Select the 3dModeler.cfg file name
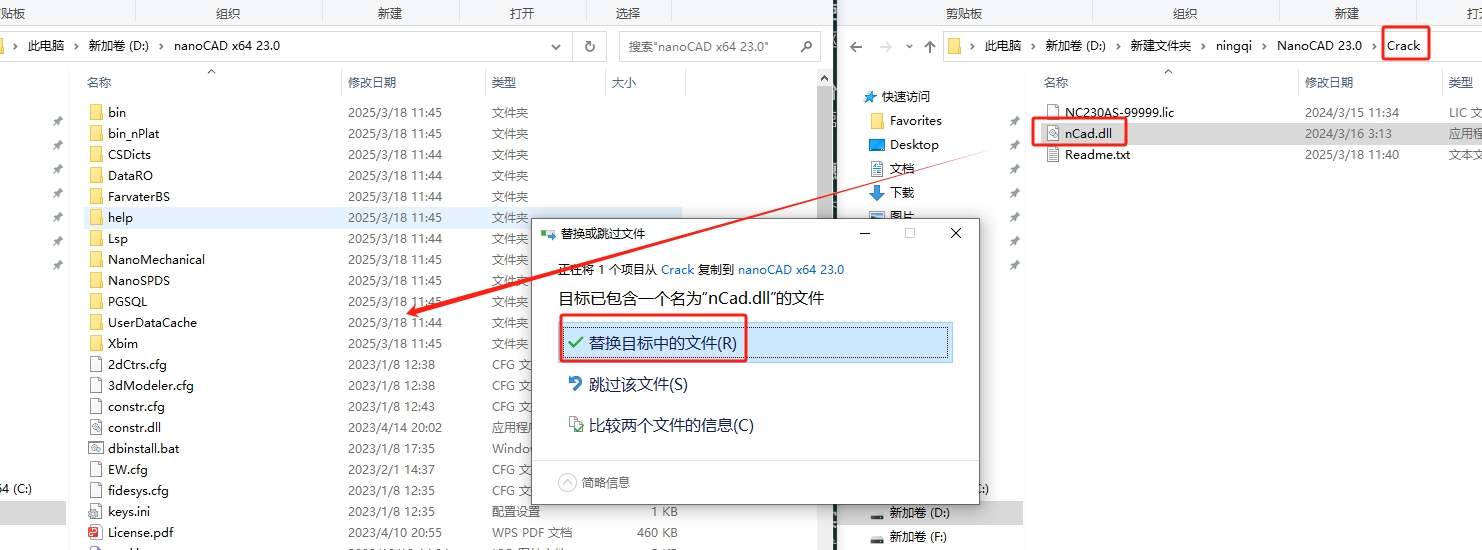 coord(151,385)
